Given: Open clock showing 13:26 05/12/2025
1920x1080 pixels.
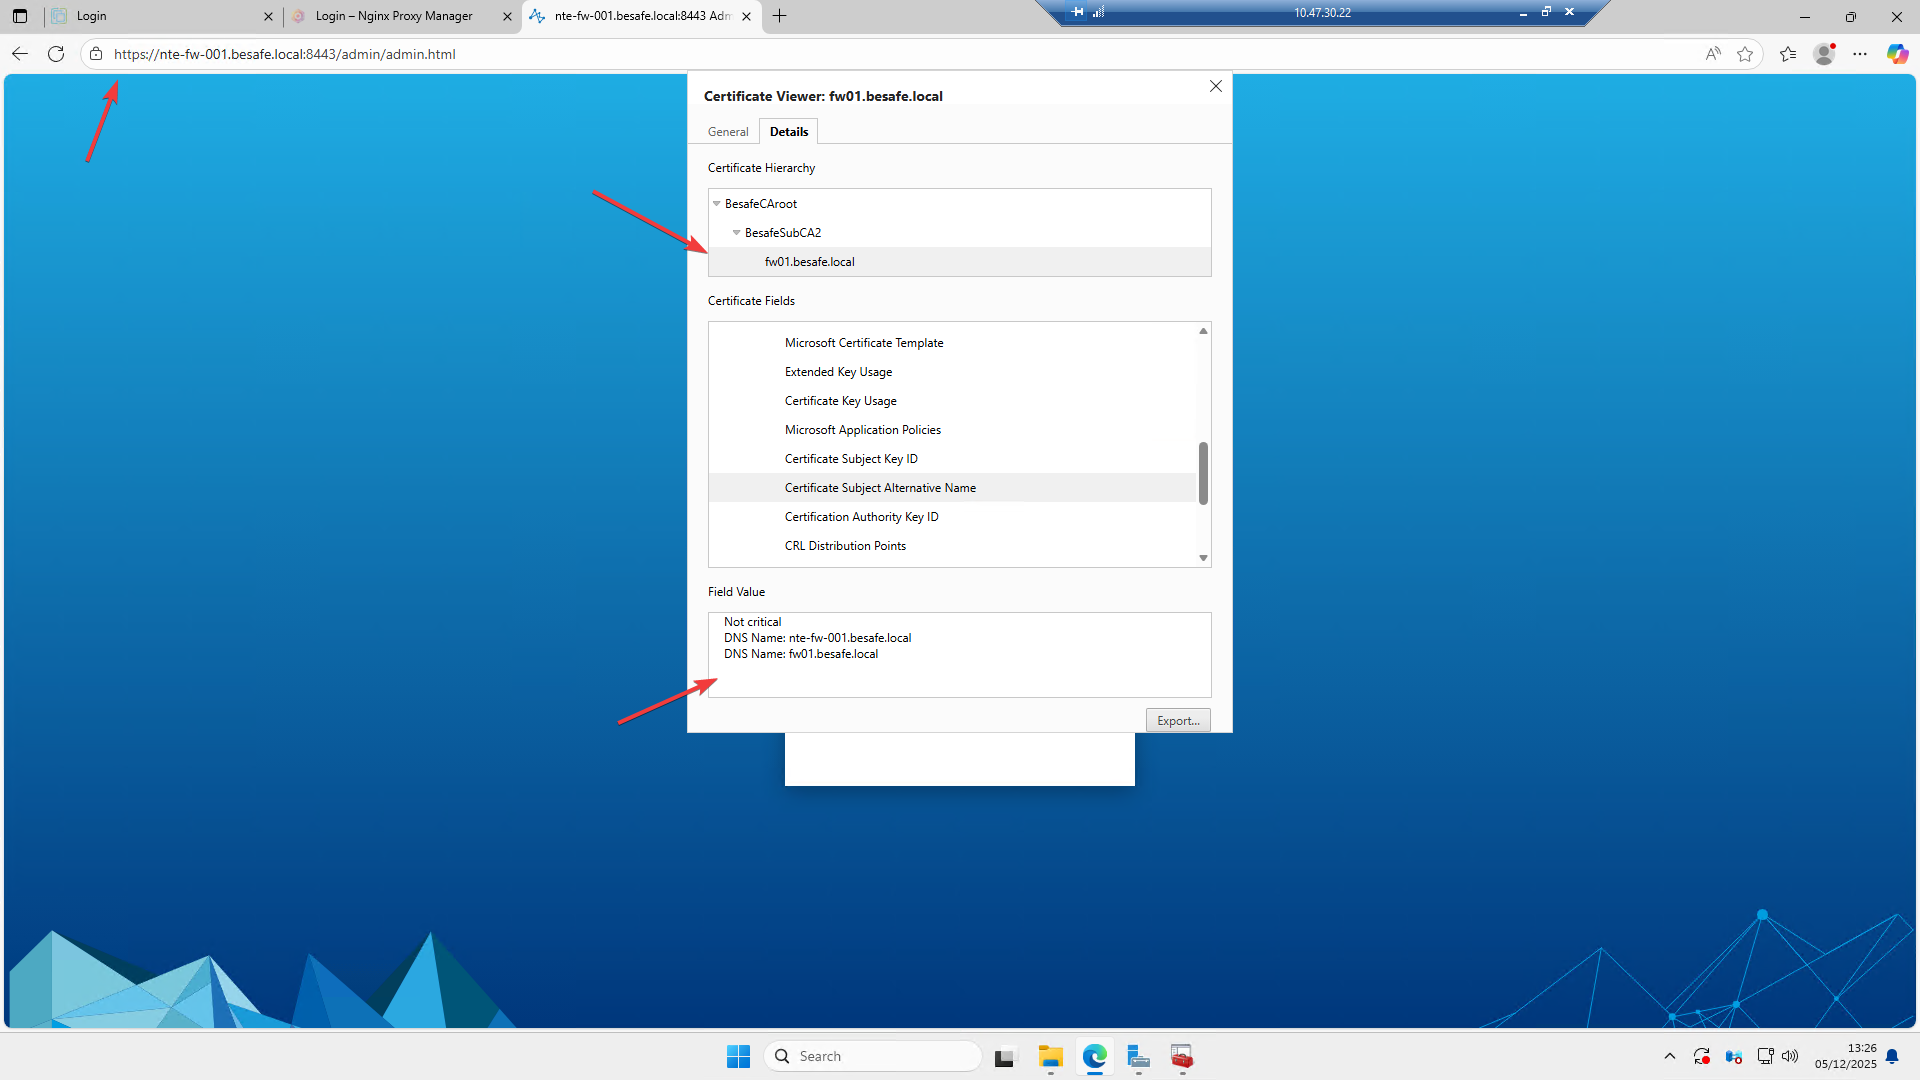Looking at the screenshot, I should tap(1845, 1056).
